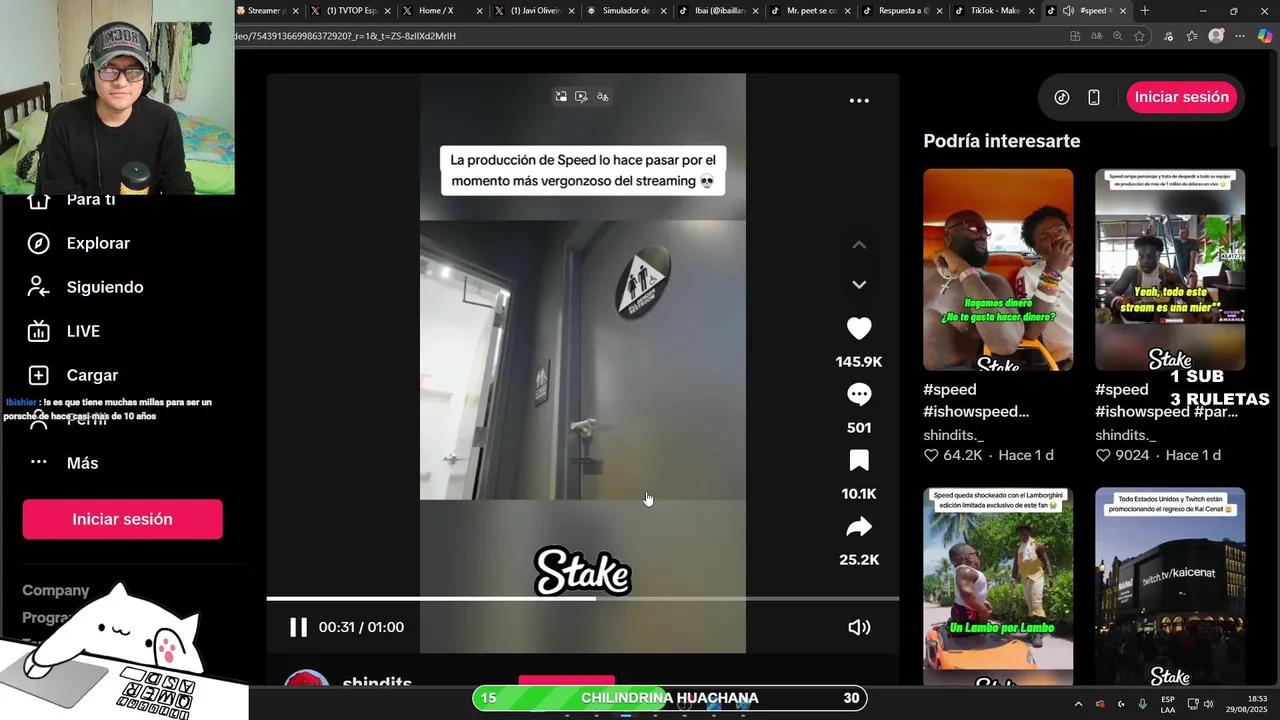
Task: Open the 'Un Lambo por Lambo' video thumbnail
Action: pos(998,586)
